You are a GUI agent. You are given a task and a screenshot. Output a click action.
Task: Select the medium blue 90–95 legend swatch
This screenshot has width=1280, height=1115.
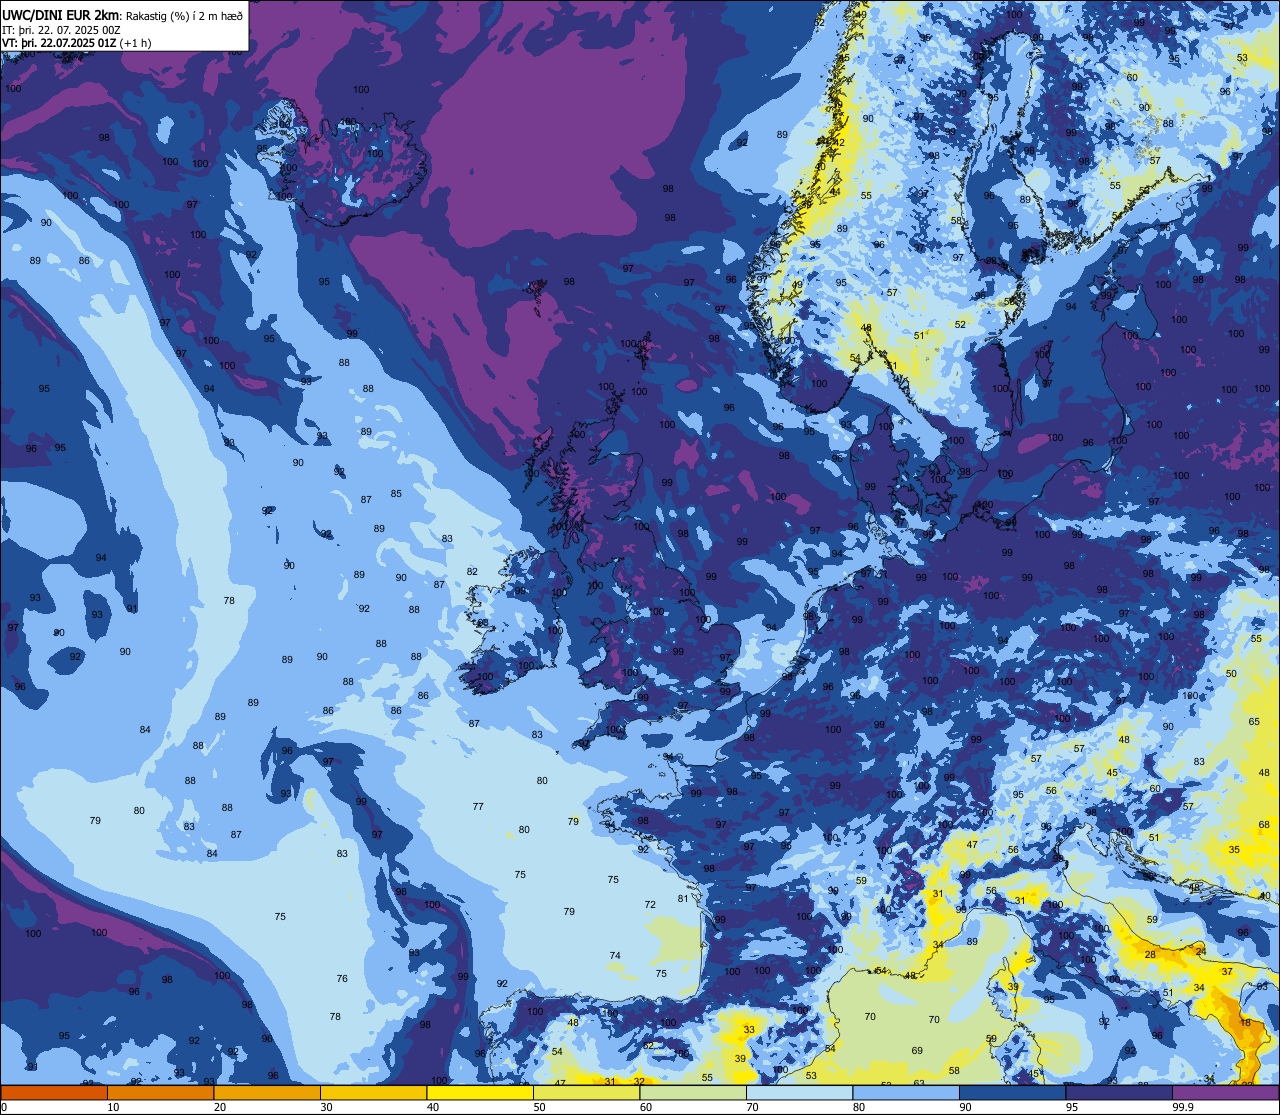click(1012, 1093)
